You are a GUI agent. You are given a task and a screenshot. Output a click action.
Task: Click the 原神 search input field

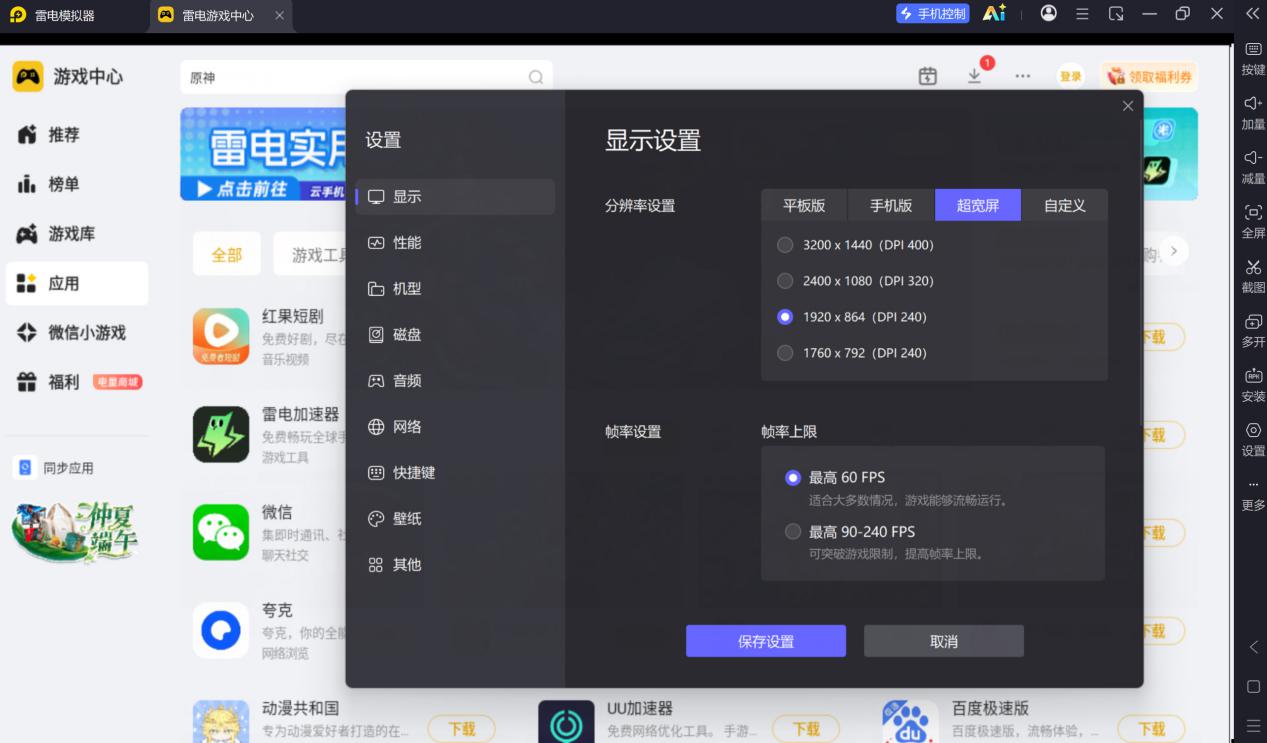point(366,77)
